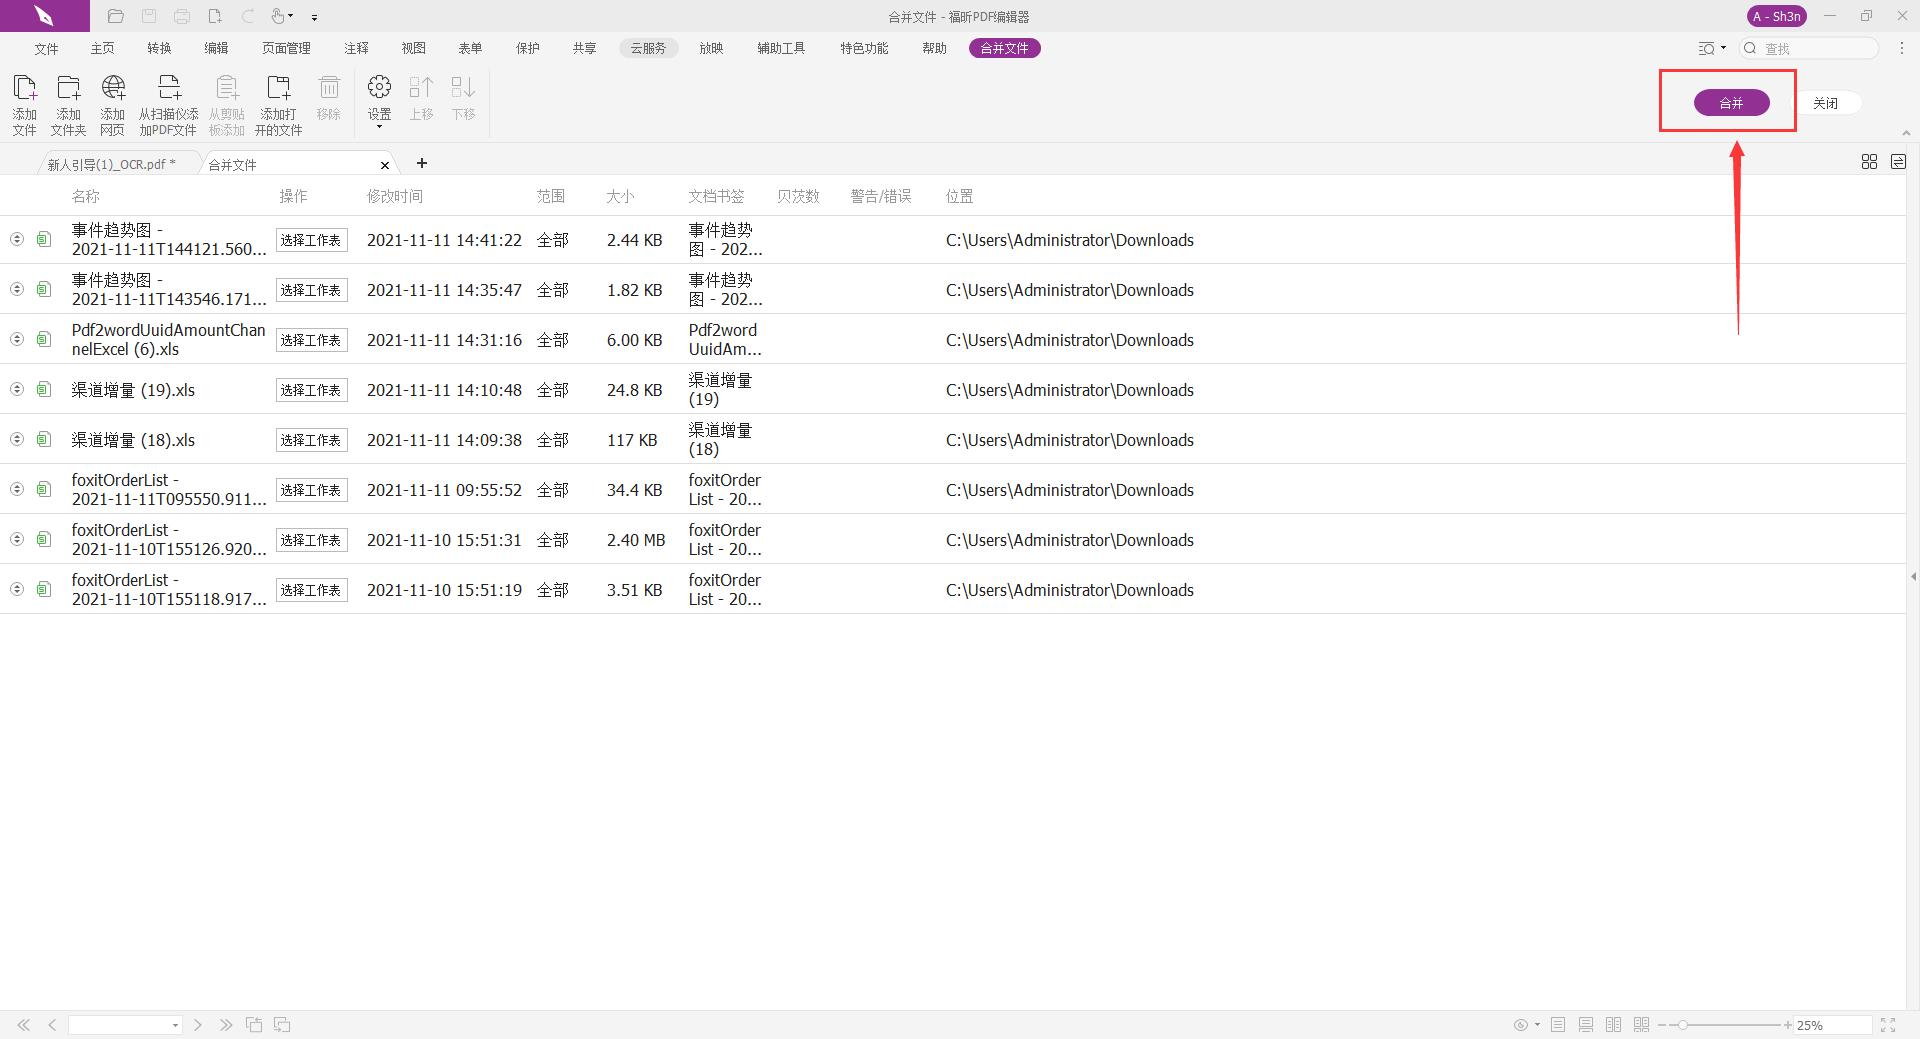Switch to the 新人引导(1)_OCR.pdf document tab

coord(112,164)
